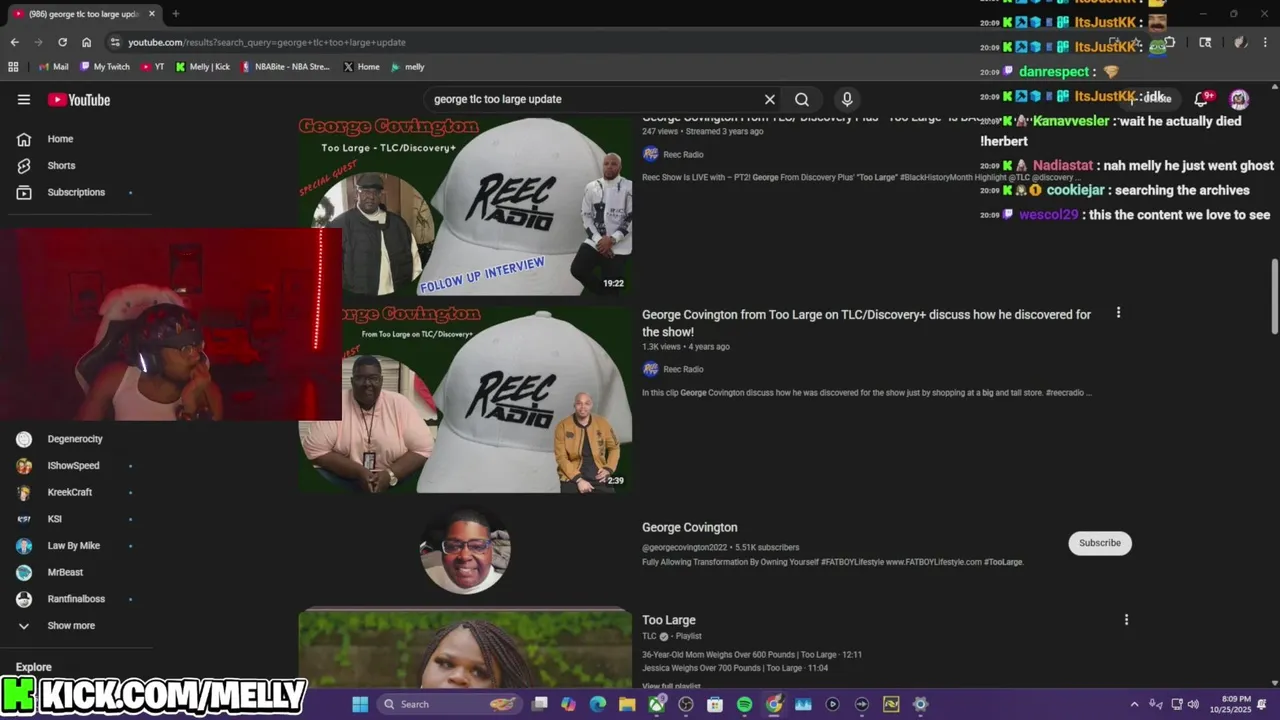The height and width of the screenshot is (720, 1280).
Task: Open Settings gear in taskbar
Action: coord(920,704)
